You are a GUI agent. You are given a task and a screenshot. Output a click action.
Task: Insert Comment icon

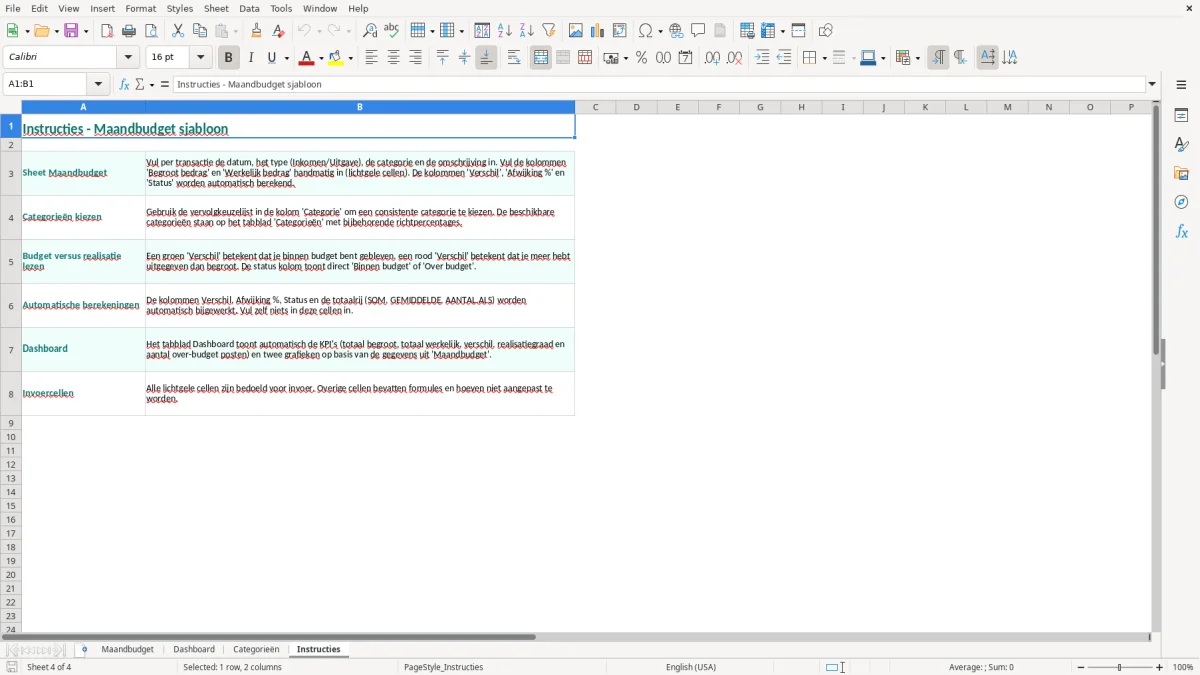(698, 31)
